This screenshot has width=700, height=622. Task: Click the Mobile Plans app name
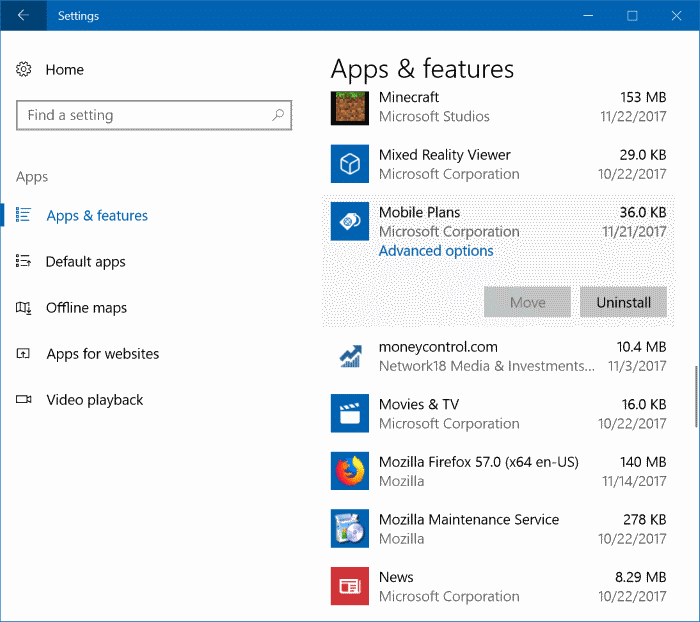coord(419,213)
